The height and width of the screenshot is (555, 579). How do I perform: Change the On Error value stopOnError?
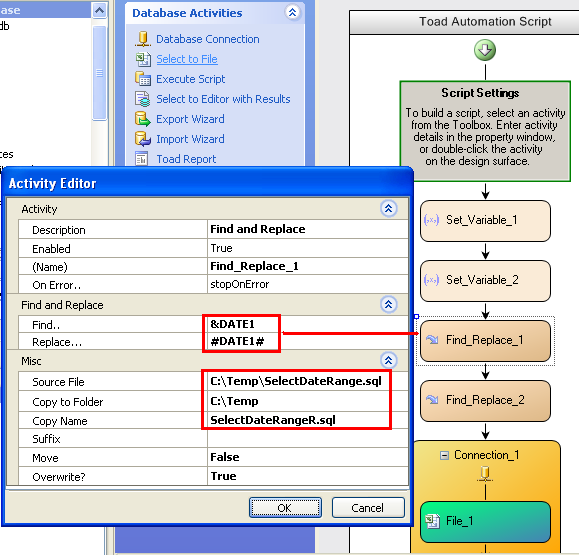coord(308,284)
